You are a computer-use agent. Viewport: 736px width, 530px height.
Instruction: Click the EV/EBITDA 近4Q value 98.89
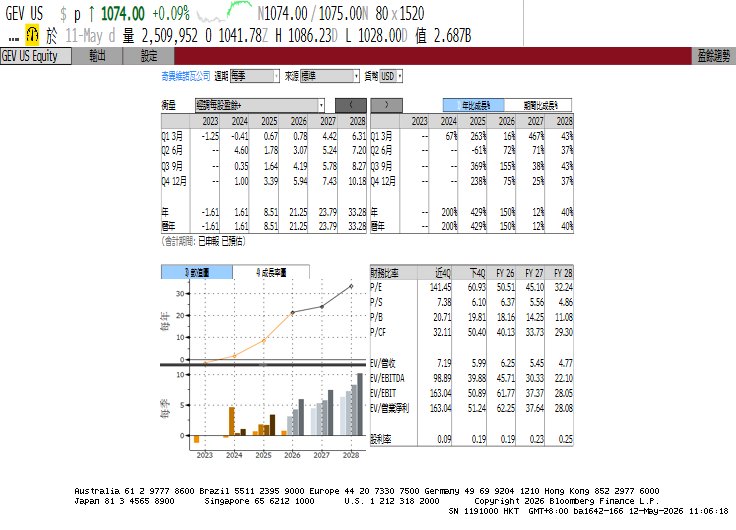442,378
